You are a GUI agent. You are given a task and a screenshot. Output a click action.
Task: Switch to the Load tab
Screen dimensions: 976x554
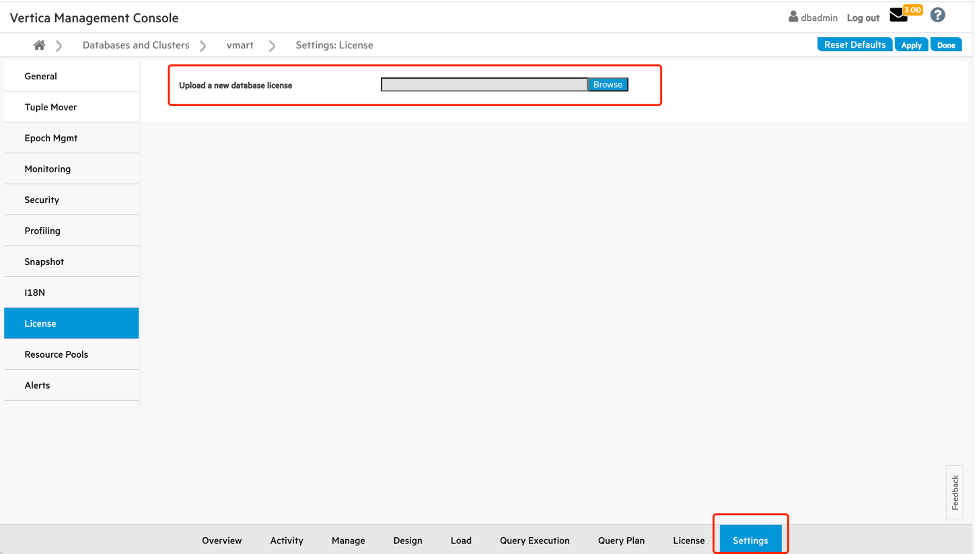click(461, 540)
